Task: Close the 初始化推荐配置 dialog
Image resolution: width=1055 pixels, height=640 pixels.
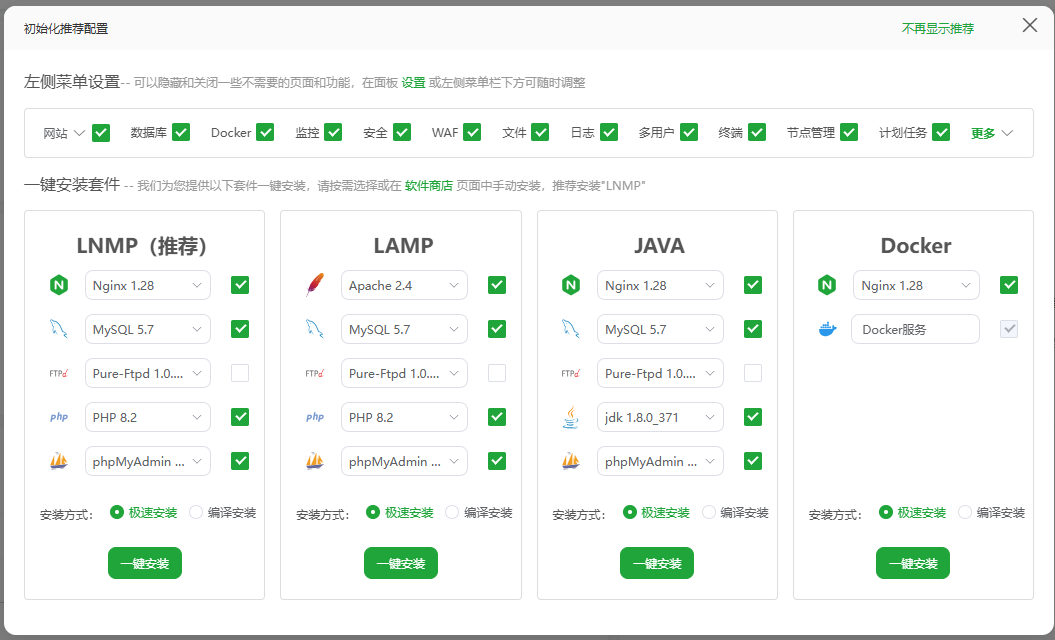Action: coord(1029,26)
